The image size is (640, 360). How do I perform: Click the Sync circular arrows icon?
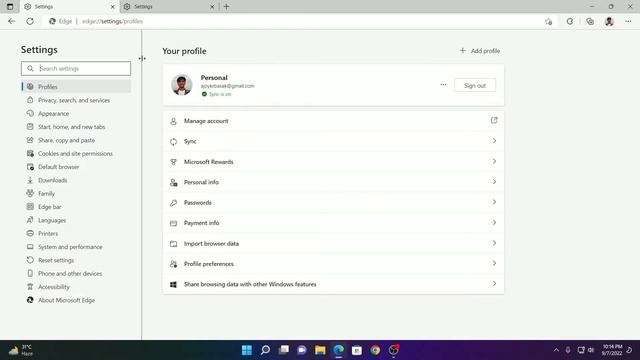click(x=173, y=142)
